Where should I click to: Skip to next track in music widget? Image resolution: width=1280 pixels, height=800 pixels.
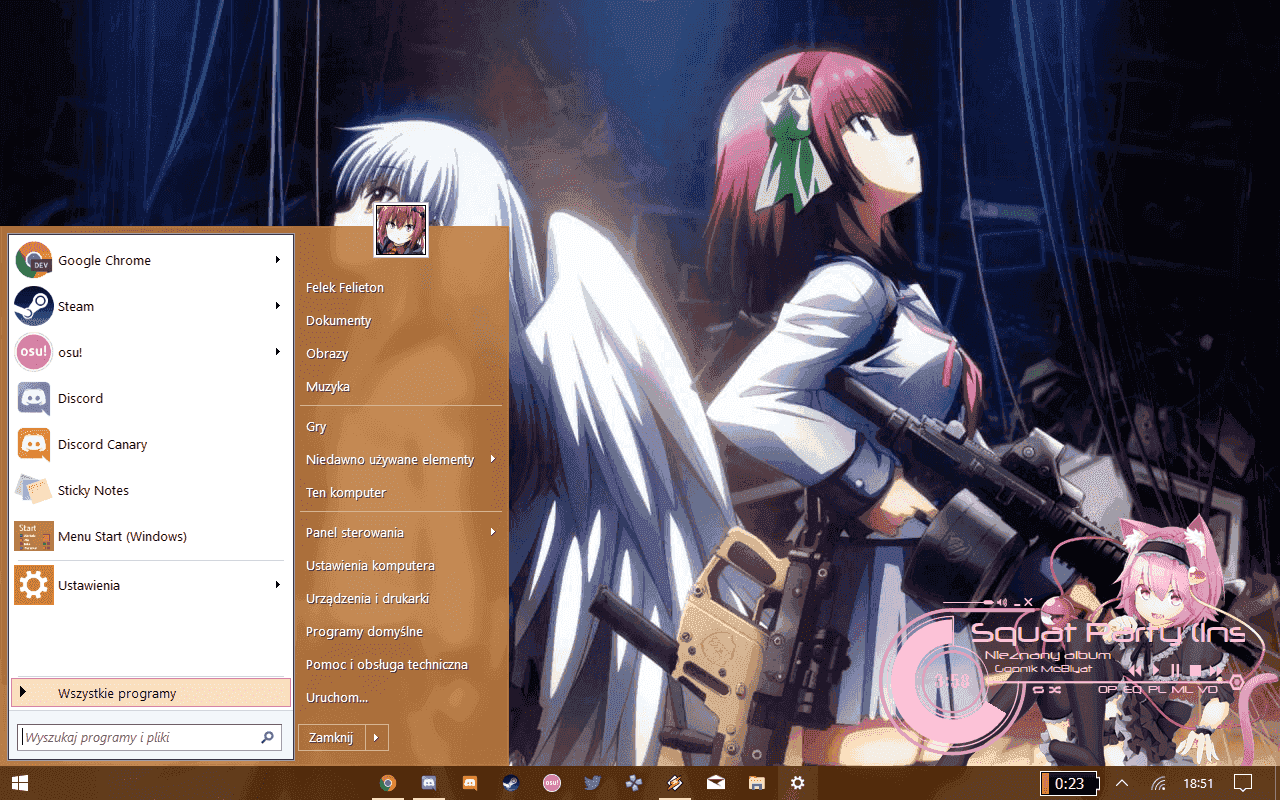point(1214,669)
